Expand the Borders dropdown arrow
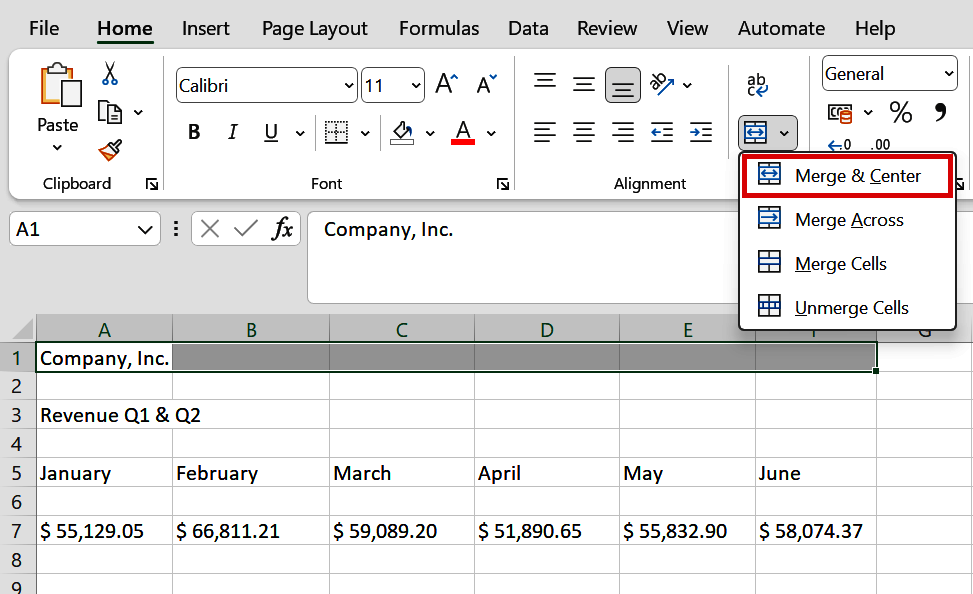This screenshot has width=973, height=594. click(x=364, y=131)
